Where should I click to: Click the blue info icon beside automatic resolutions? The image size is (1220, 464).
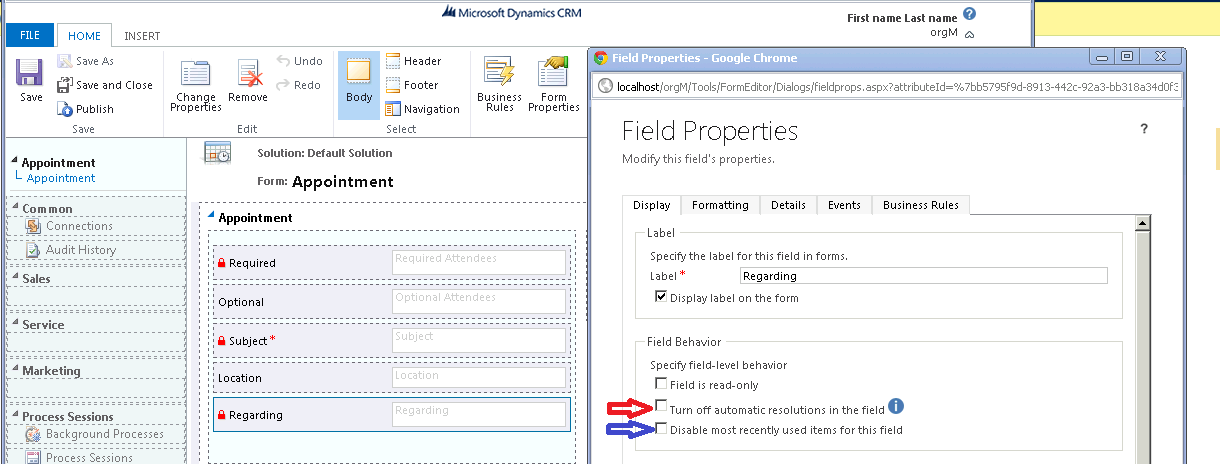pos(896,406)
